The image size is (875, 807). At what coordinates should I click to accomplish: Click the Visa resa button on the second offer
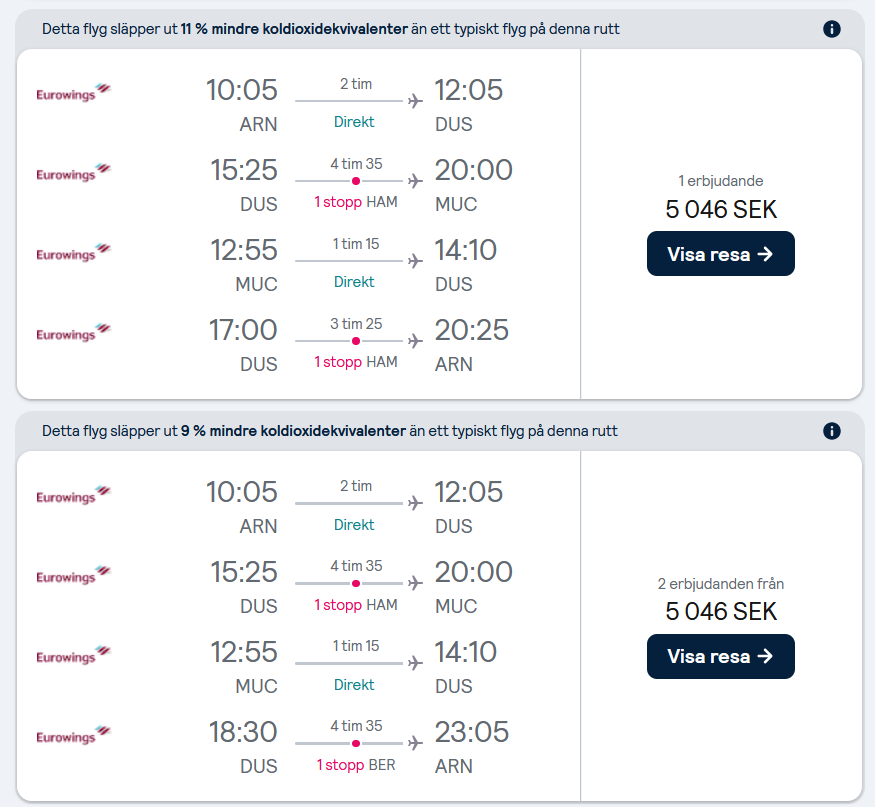coord(720,656)
